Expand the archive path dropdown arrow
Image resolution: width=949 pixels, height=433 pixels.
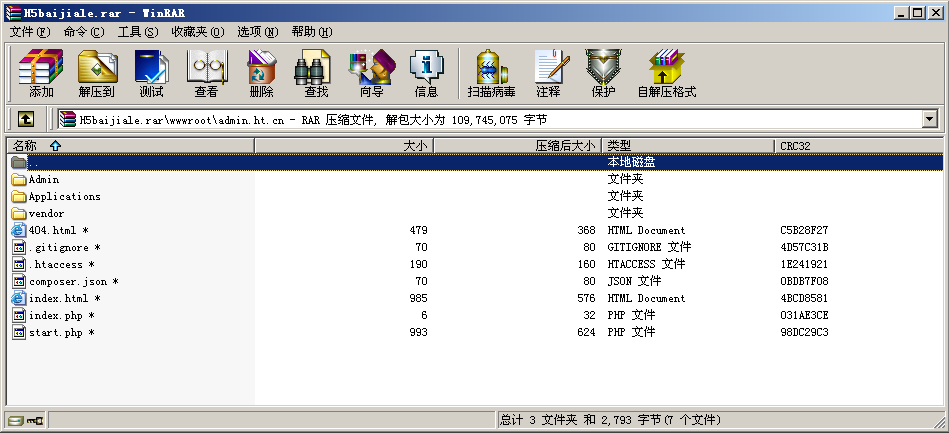[929, 119]
